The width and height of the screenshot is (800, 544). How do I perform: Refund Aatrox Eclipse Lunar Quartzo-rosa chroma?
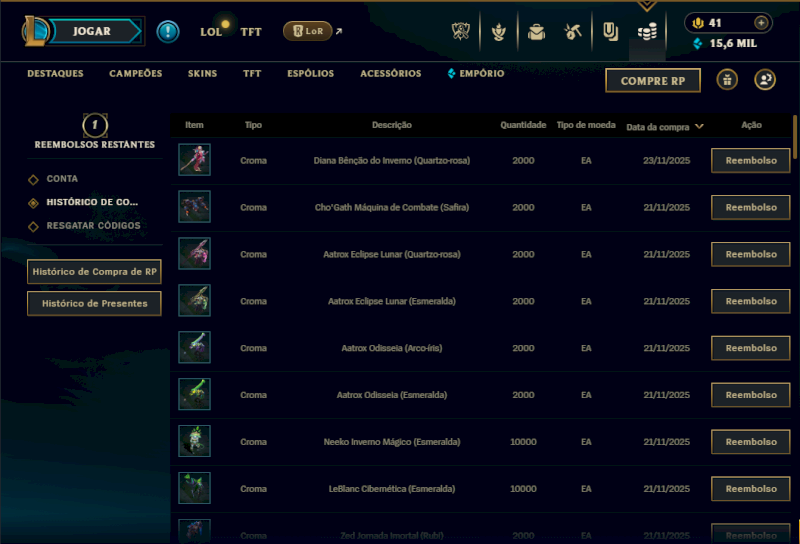751,254
